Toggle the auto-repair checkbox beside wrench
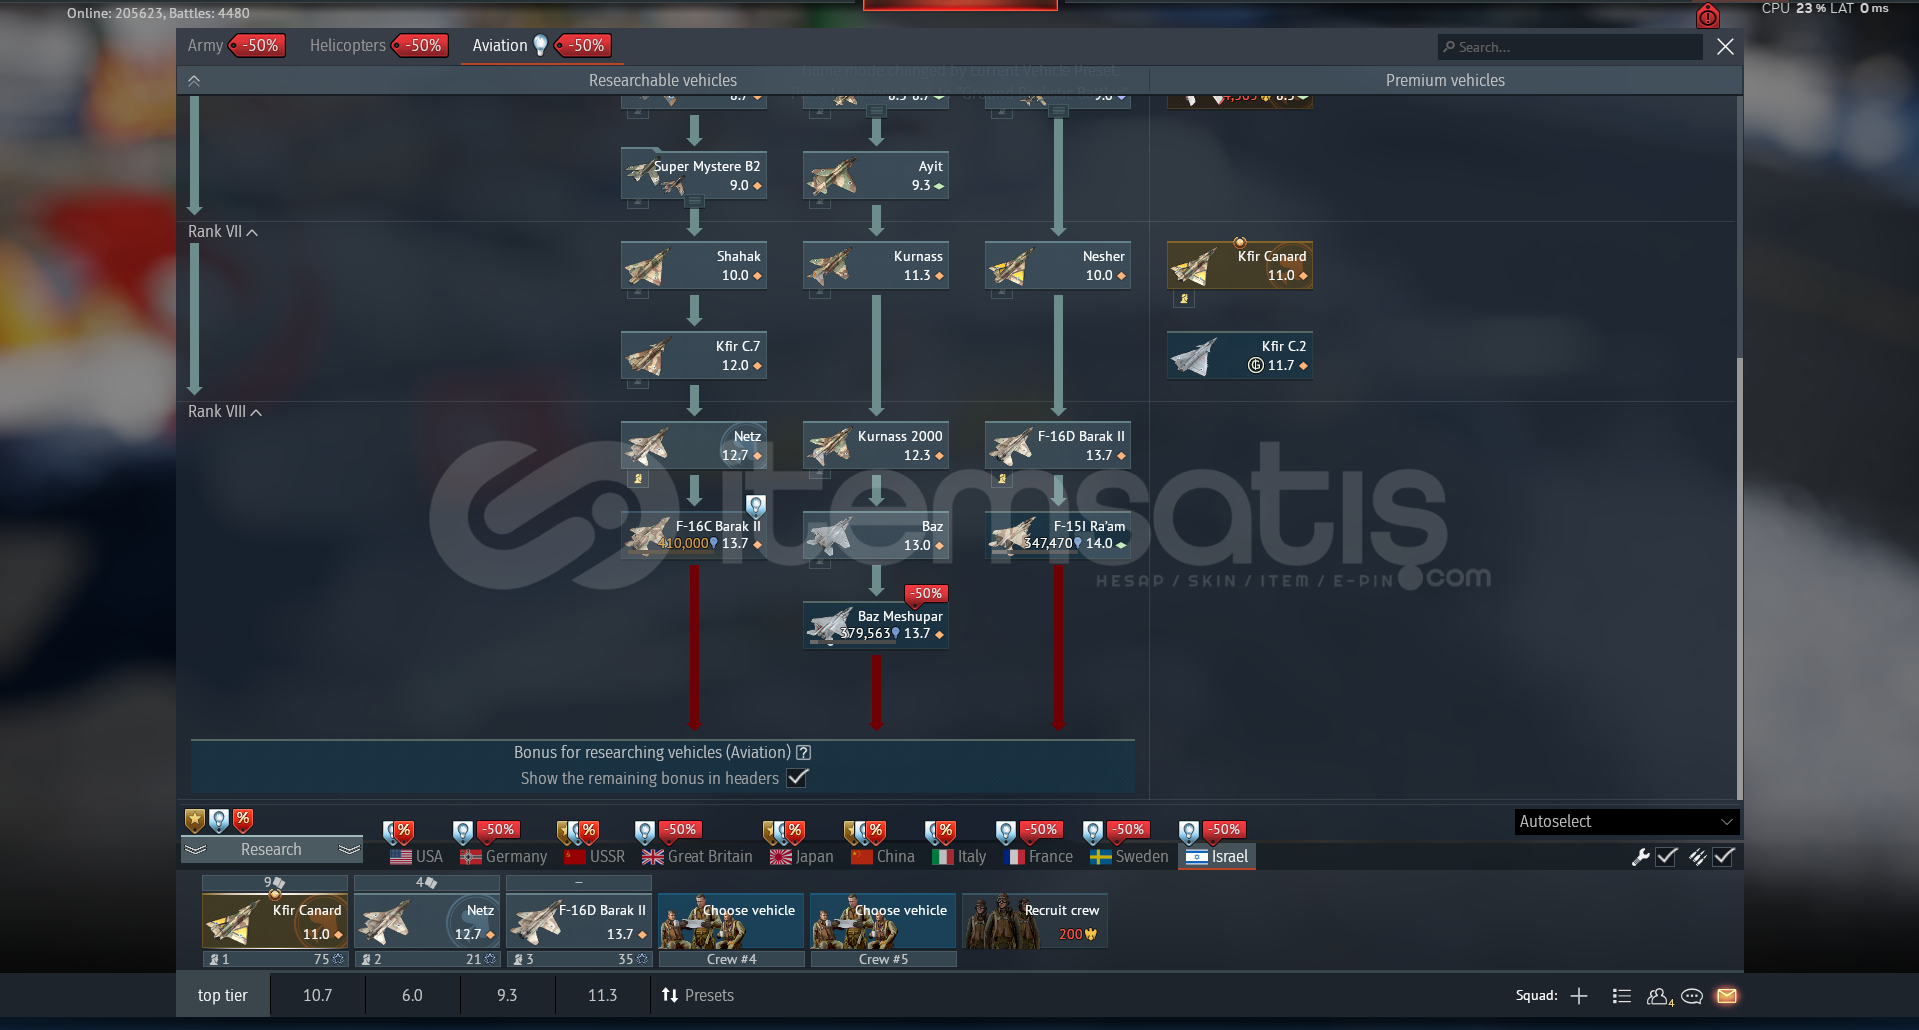1919x1030 pixels. point(1666,857)
